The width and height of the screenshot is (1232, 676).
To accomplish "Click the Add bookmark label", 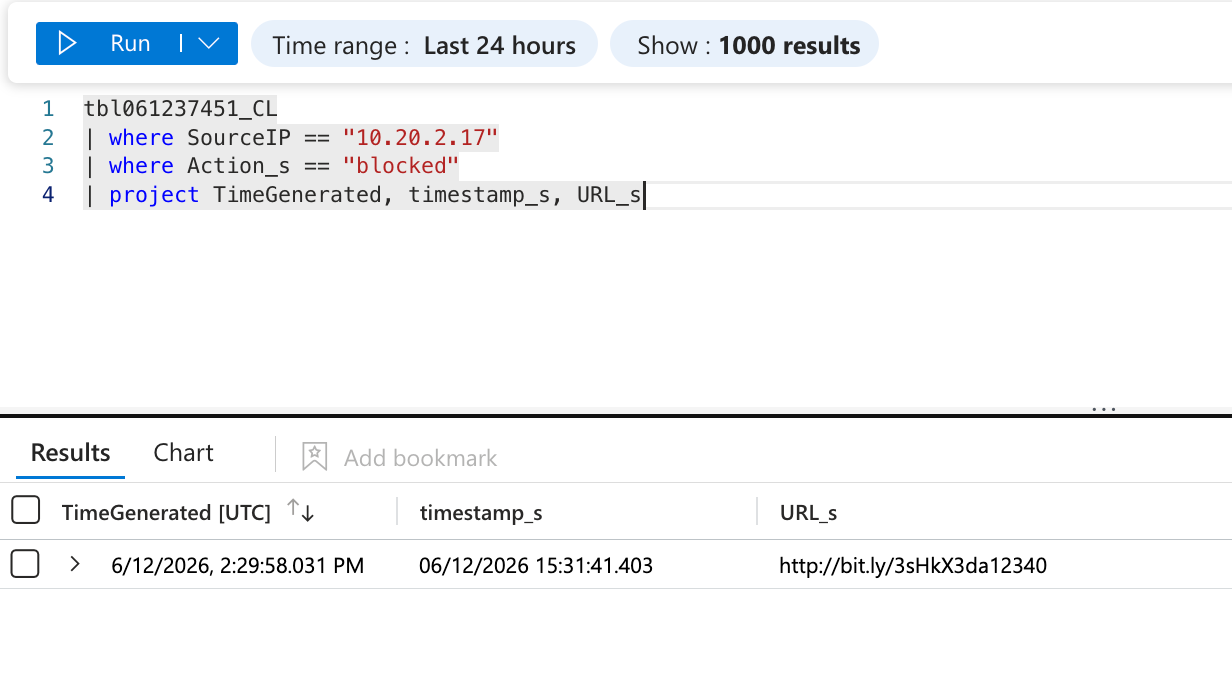I will coord(420,458).
